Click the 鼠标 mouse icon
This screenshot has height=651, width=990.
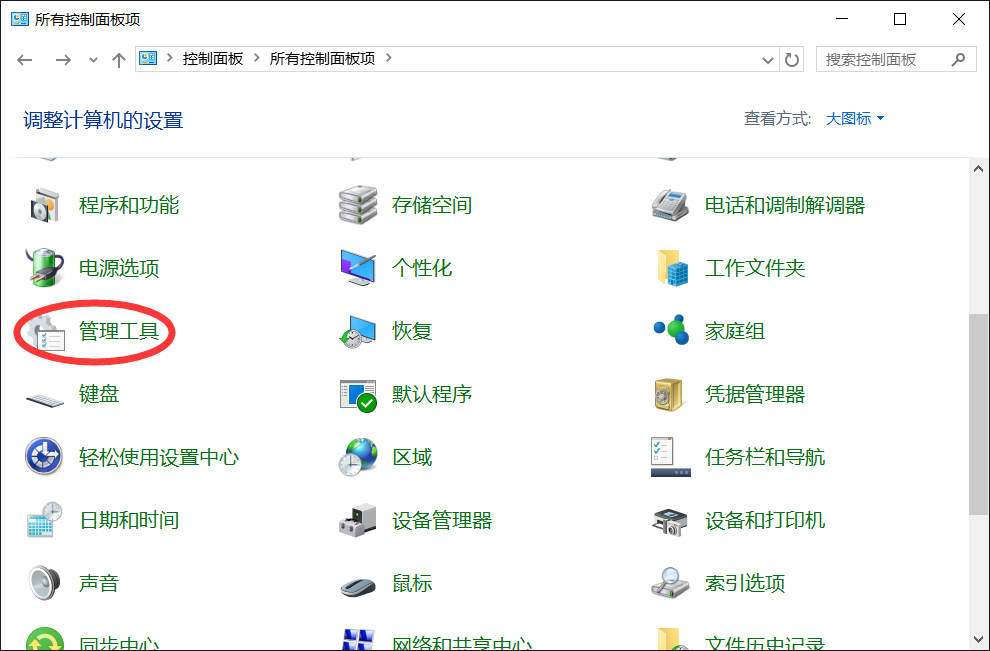[x=358, y=584]
